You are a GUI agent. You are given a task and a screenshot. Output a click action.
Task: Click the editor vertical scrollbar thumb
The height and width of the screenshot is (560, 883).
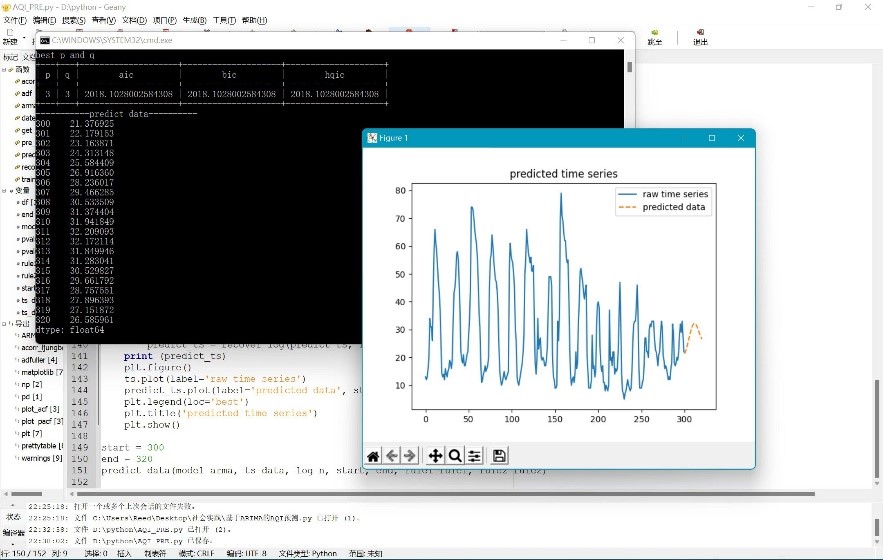point(877,430)
